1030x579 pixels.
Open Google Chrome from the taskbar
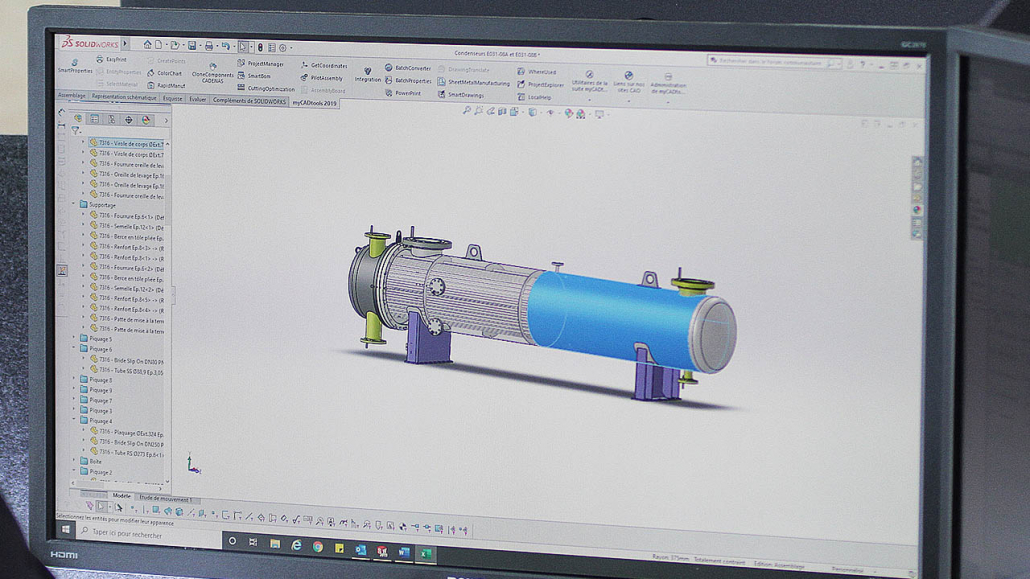317,546
